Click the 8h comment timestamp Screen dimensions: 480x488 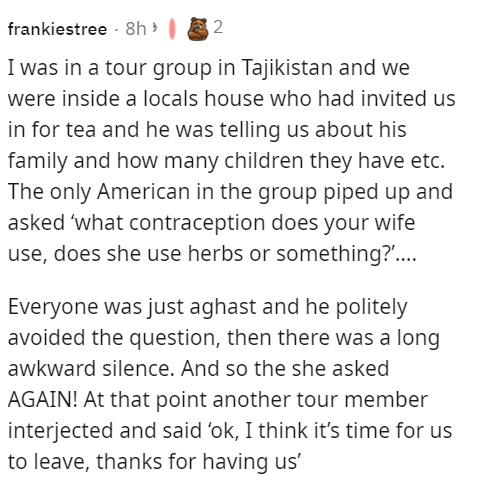coord(136,29)
